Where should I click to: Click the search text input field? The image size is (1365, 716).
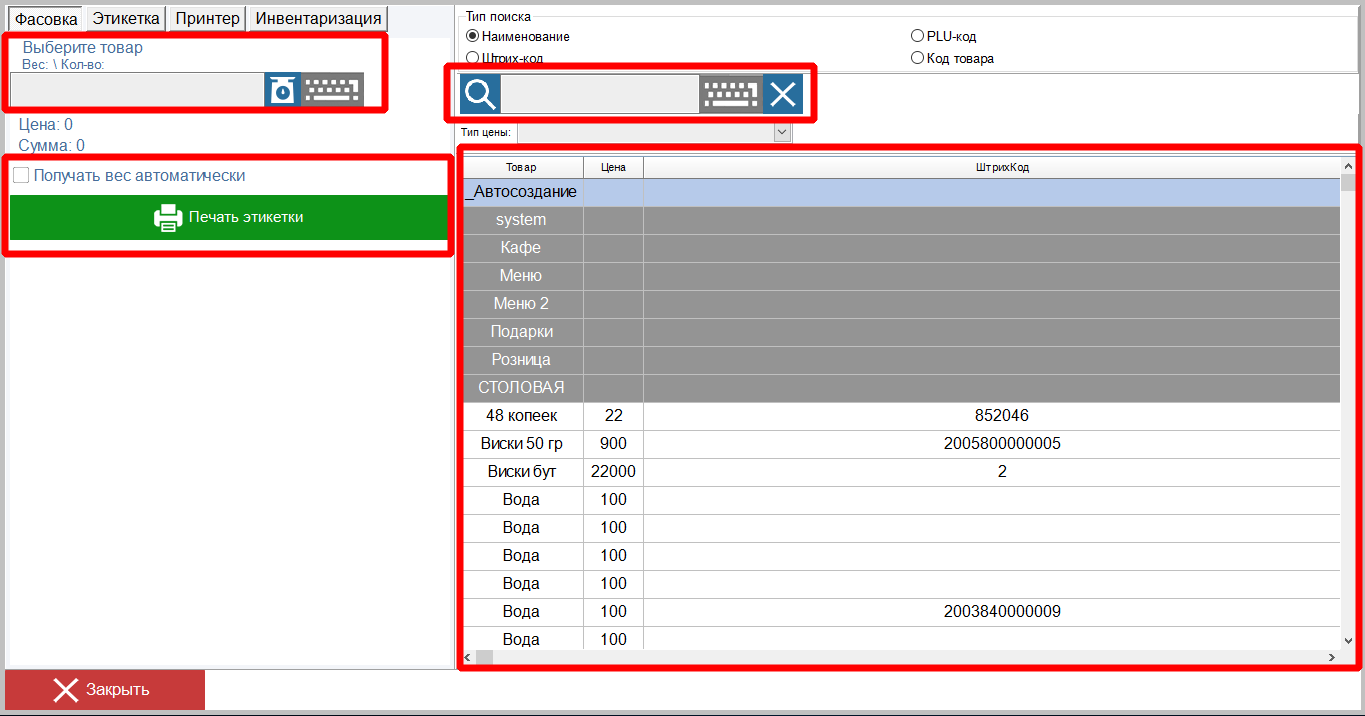[599, 95]
